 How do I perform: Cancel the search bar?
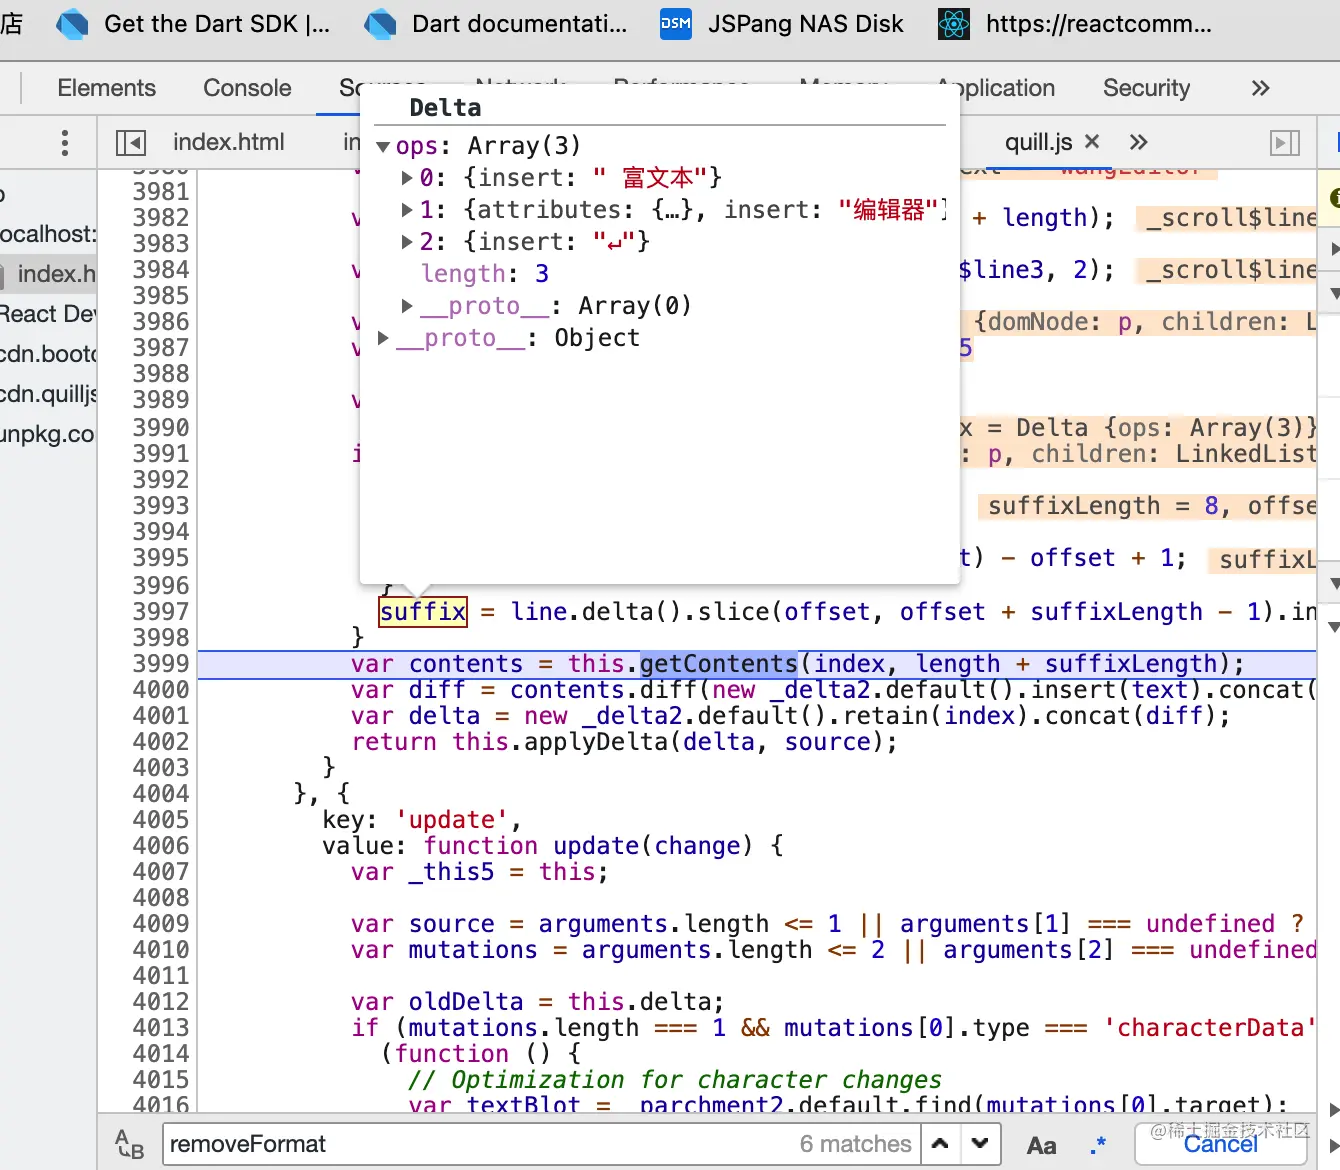click(1221, 1144)
